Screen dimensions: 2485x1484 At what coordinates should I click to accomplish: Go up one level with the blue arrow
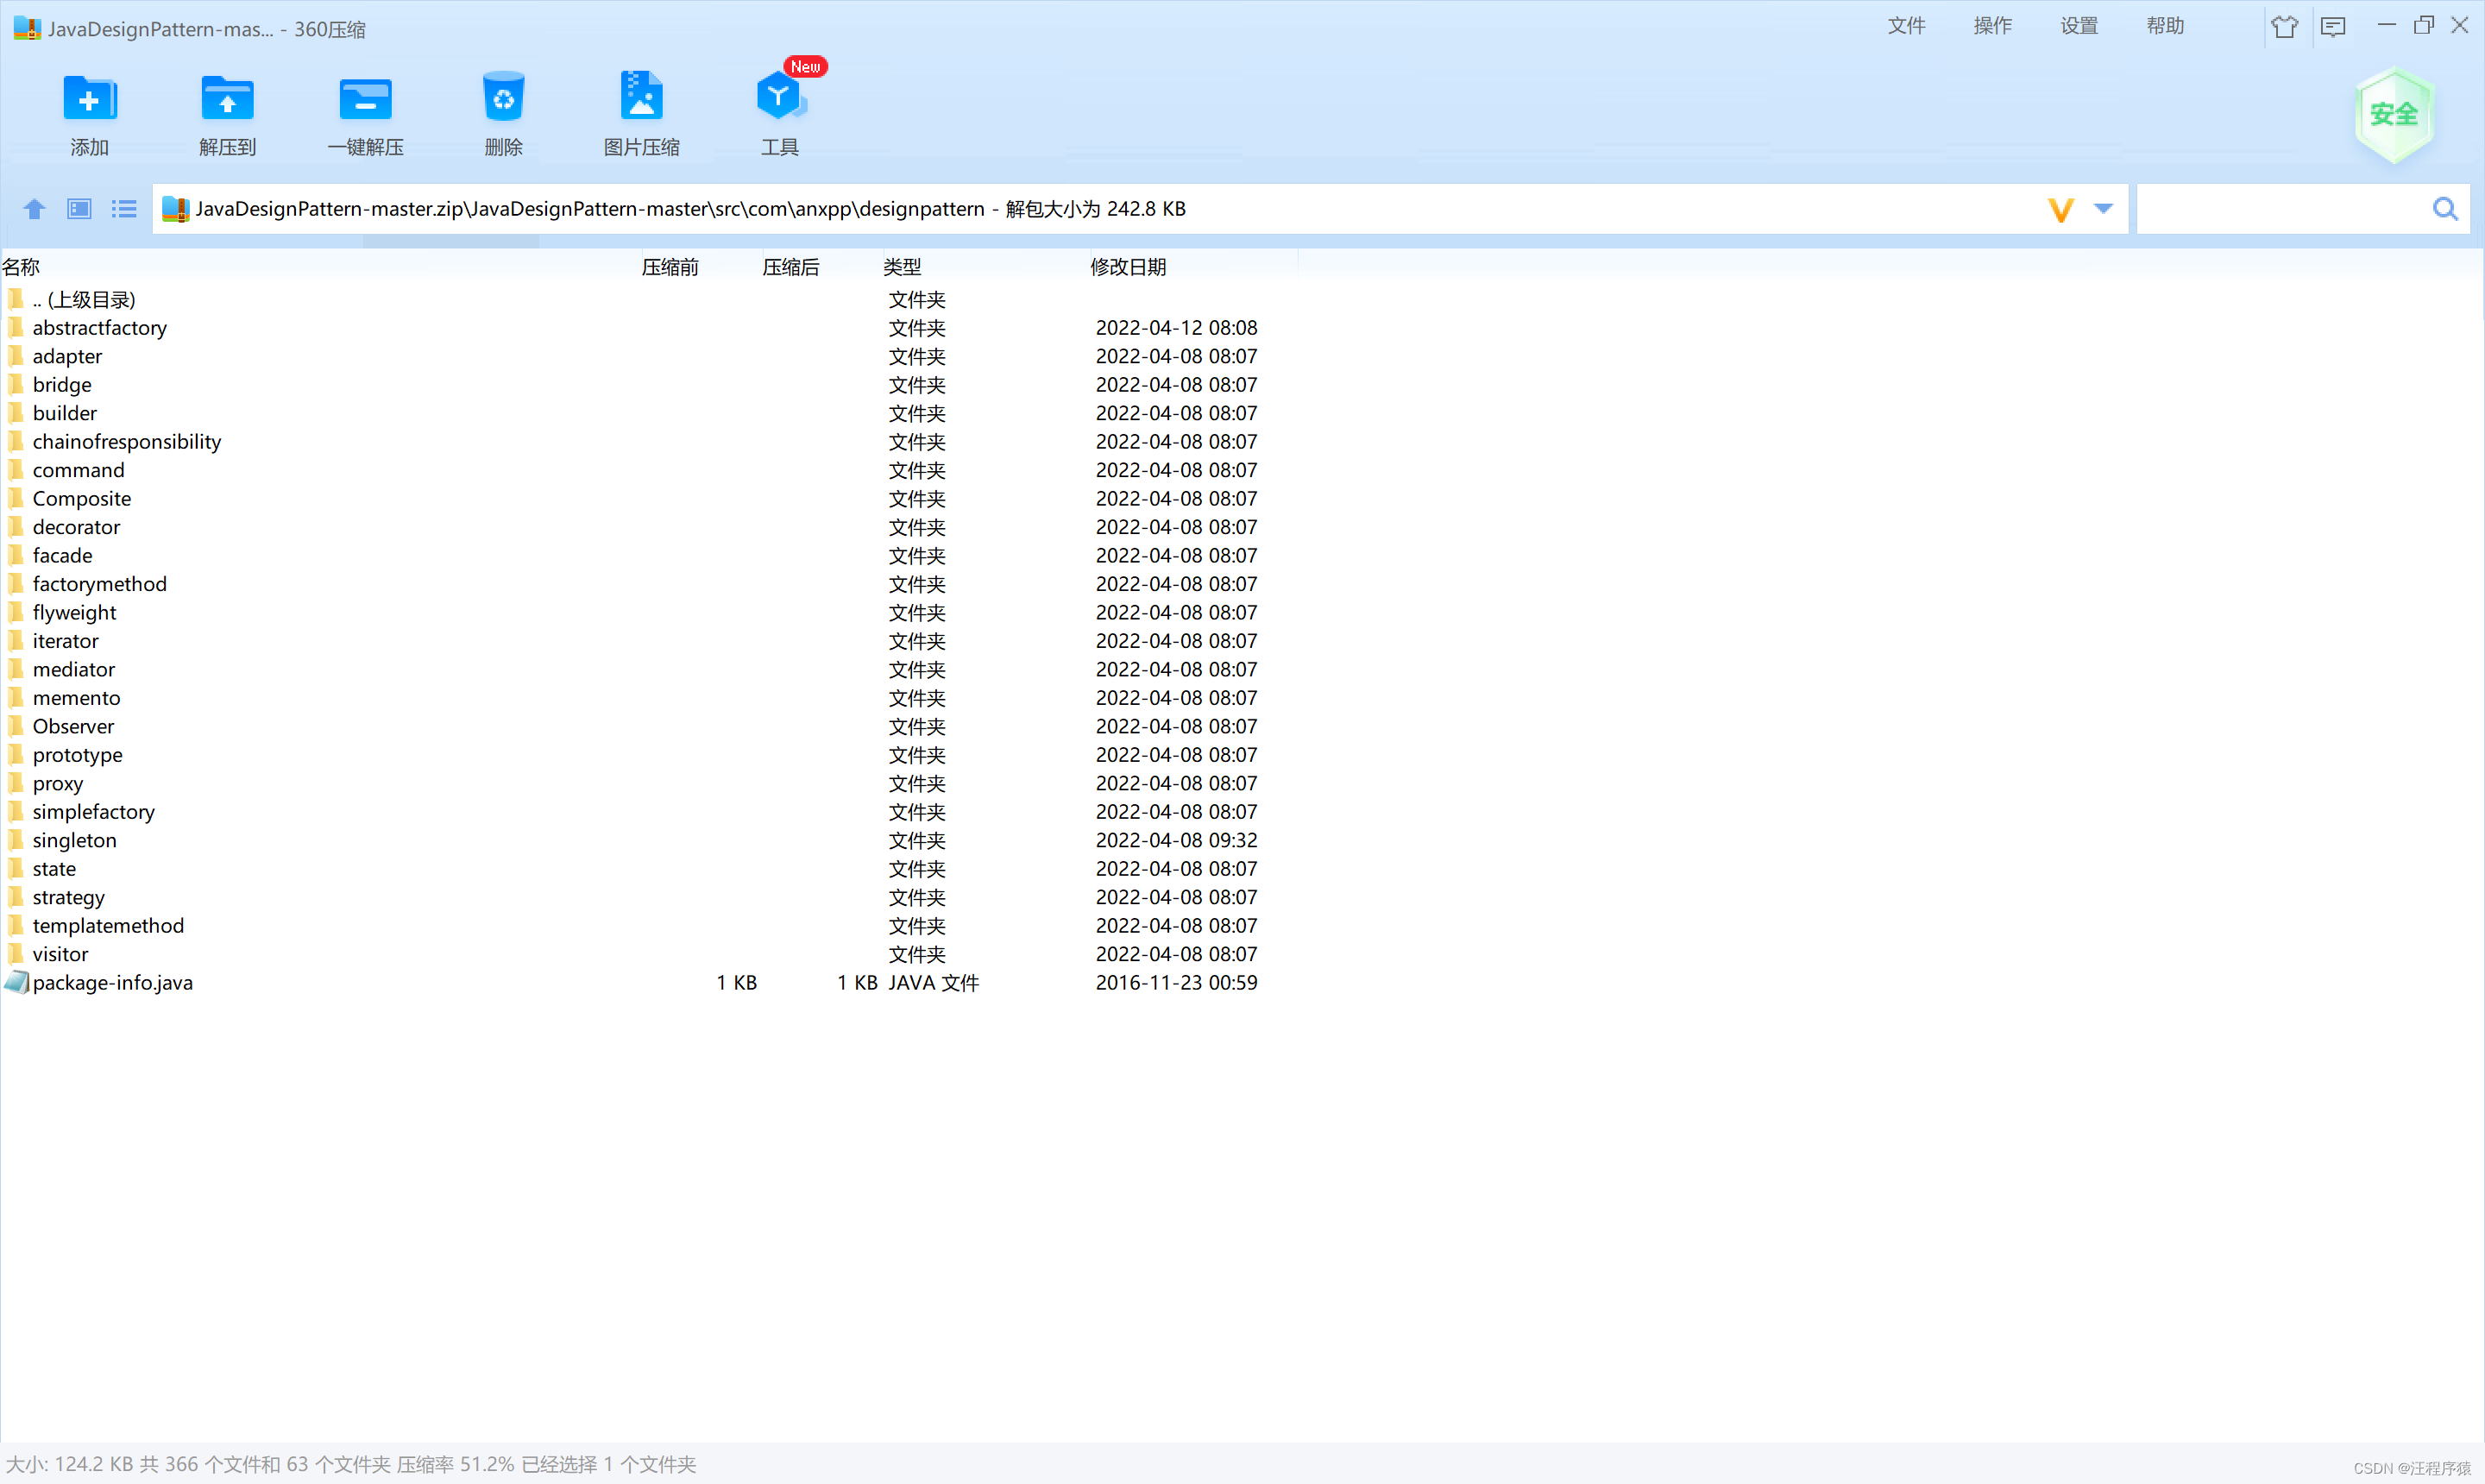pos(34,209)
